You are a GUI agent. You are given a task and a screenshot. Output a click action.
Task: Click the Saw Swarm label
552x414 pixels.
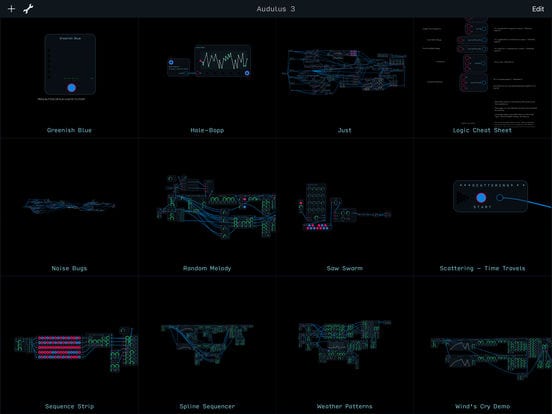(344, 268)
